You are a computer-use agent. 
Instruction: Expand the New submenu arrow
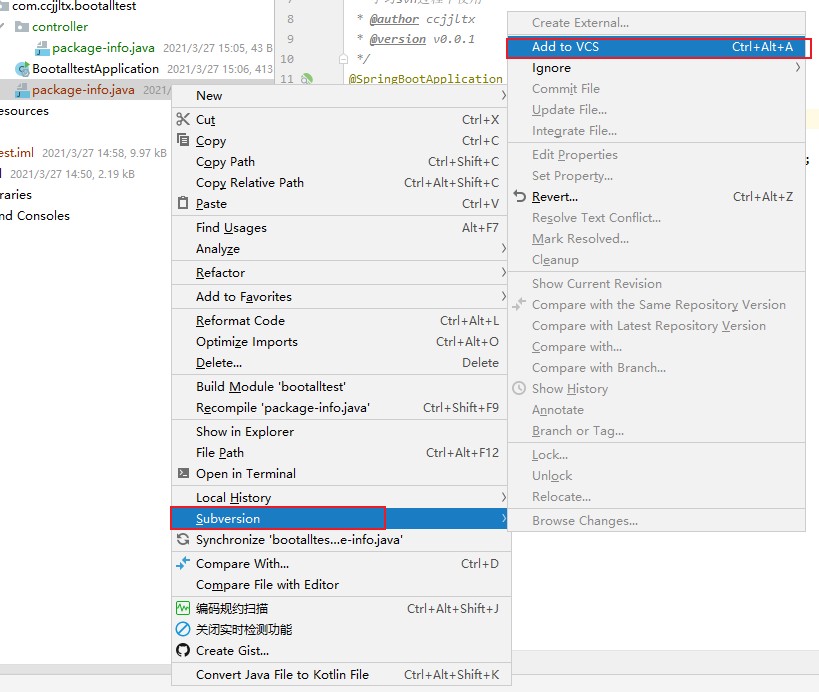pyautogui.click(x=504, y=96)
